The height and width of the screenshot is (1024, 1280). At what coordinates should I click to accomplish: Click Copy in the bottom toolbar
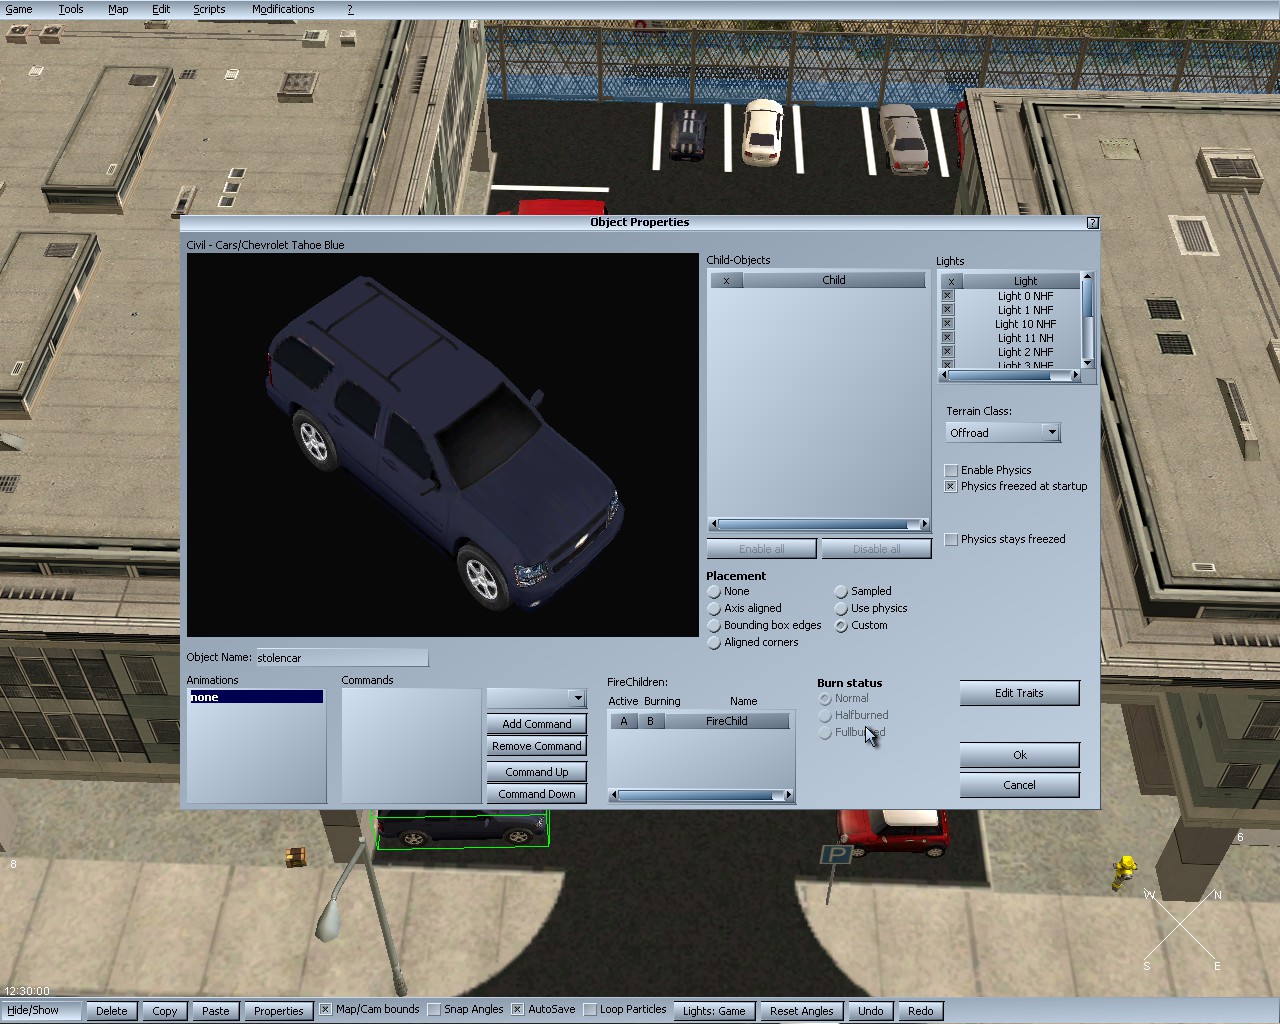[165, 1011]
